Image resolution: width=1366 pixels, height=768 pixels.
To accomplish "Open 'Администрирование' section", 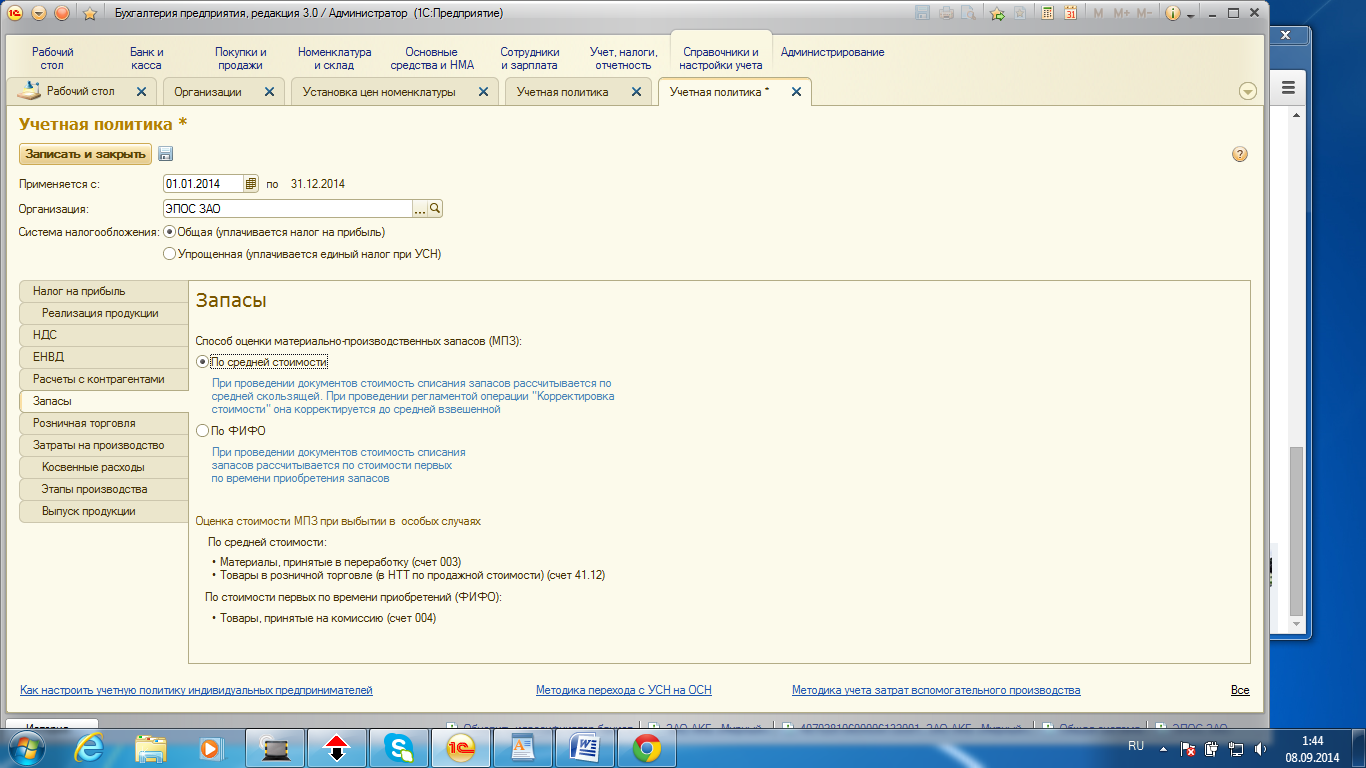I will click(x=832, y=52).
